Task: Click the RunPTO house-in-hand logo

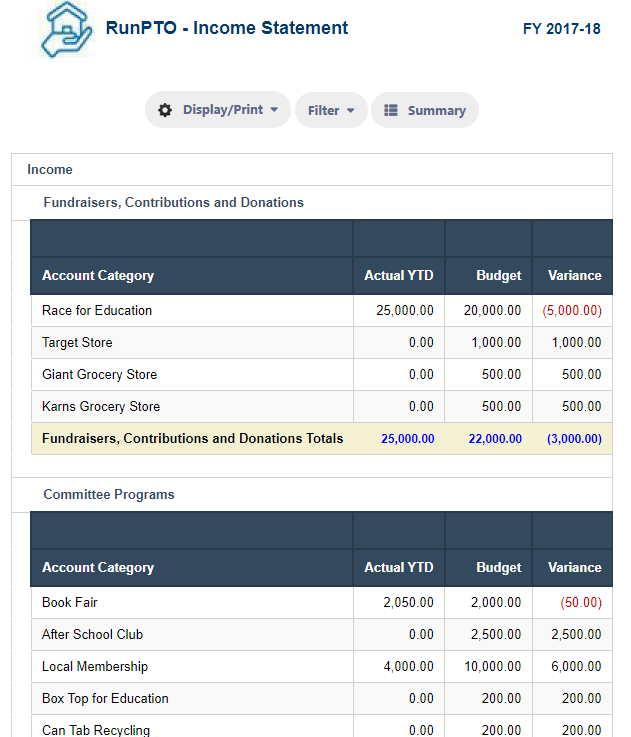Action: coord(66,30)
